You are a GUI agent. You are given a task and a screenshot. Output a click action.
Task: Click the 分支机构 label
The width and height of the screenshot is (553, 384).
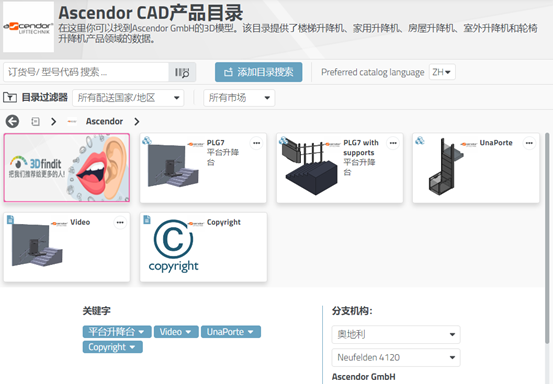tap(352, 311)
